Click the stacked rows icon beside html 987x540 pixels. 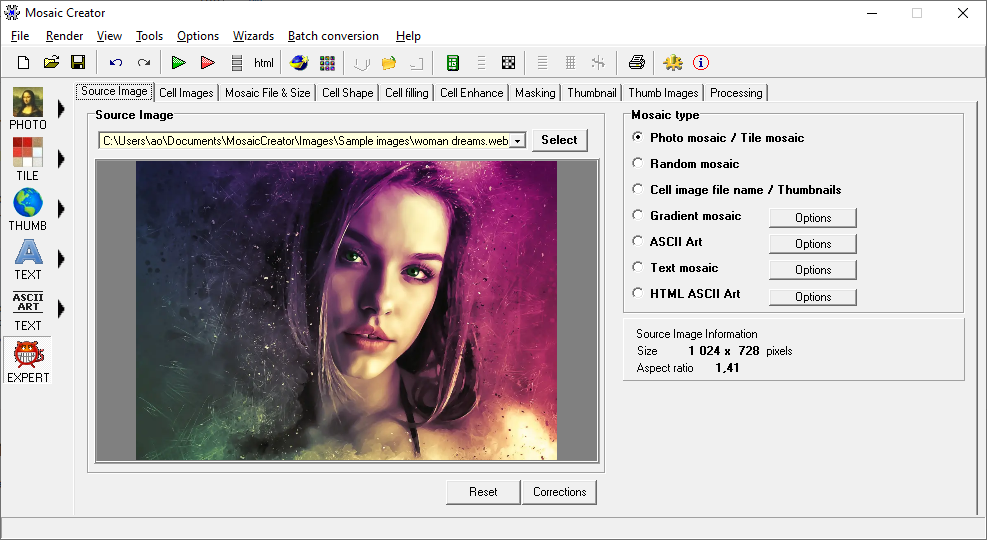pos(237,62)
